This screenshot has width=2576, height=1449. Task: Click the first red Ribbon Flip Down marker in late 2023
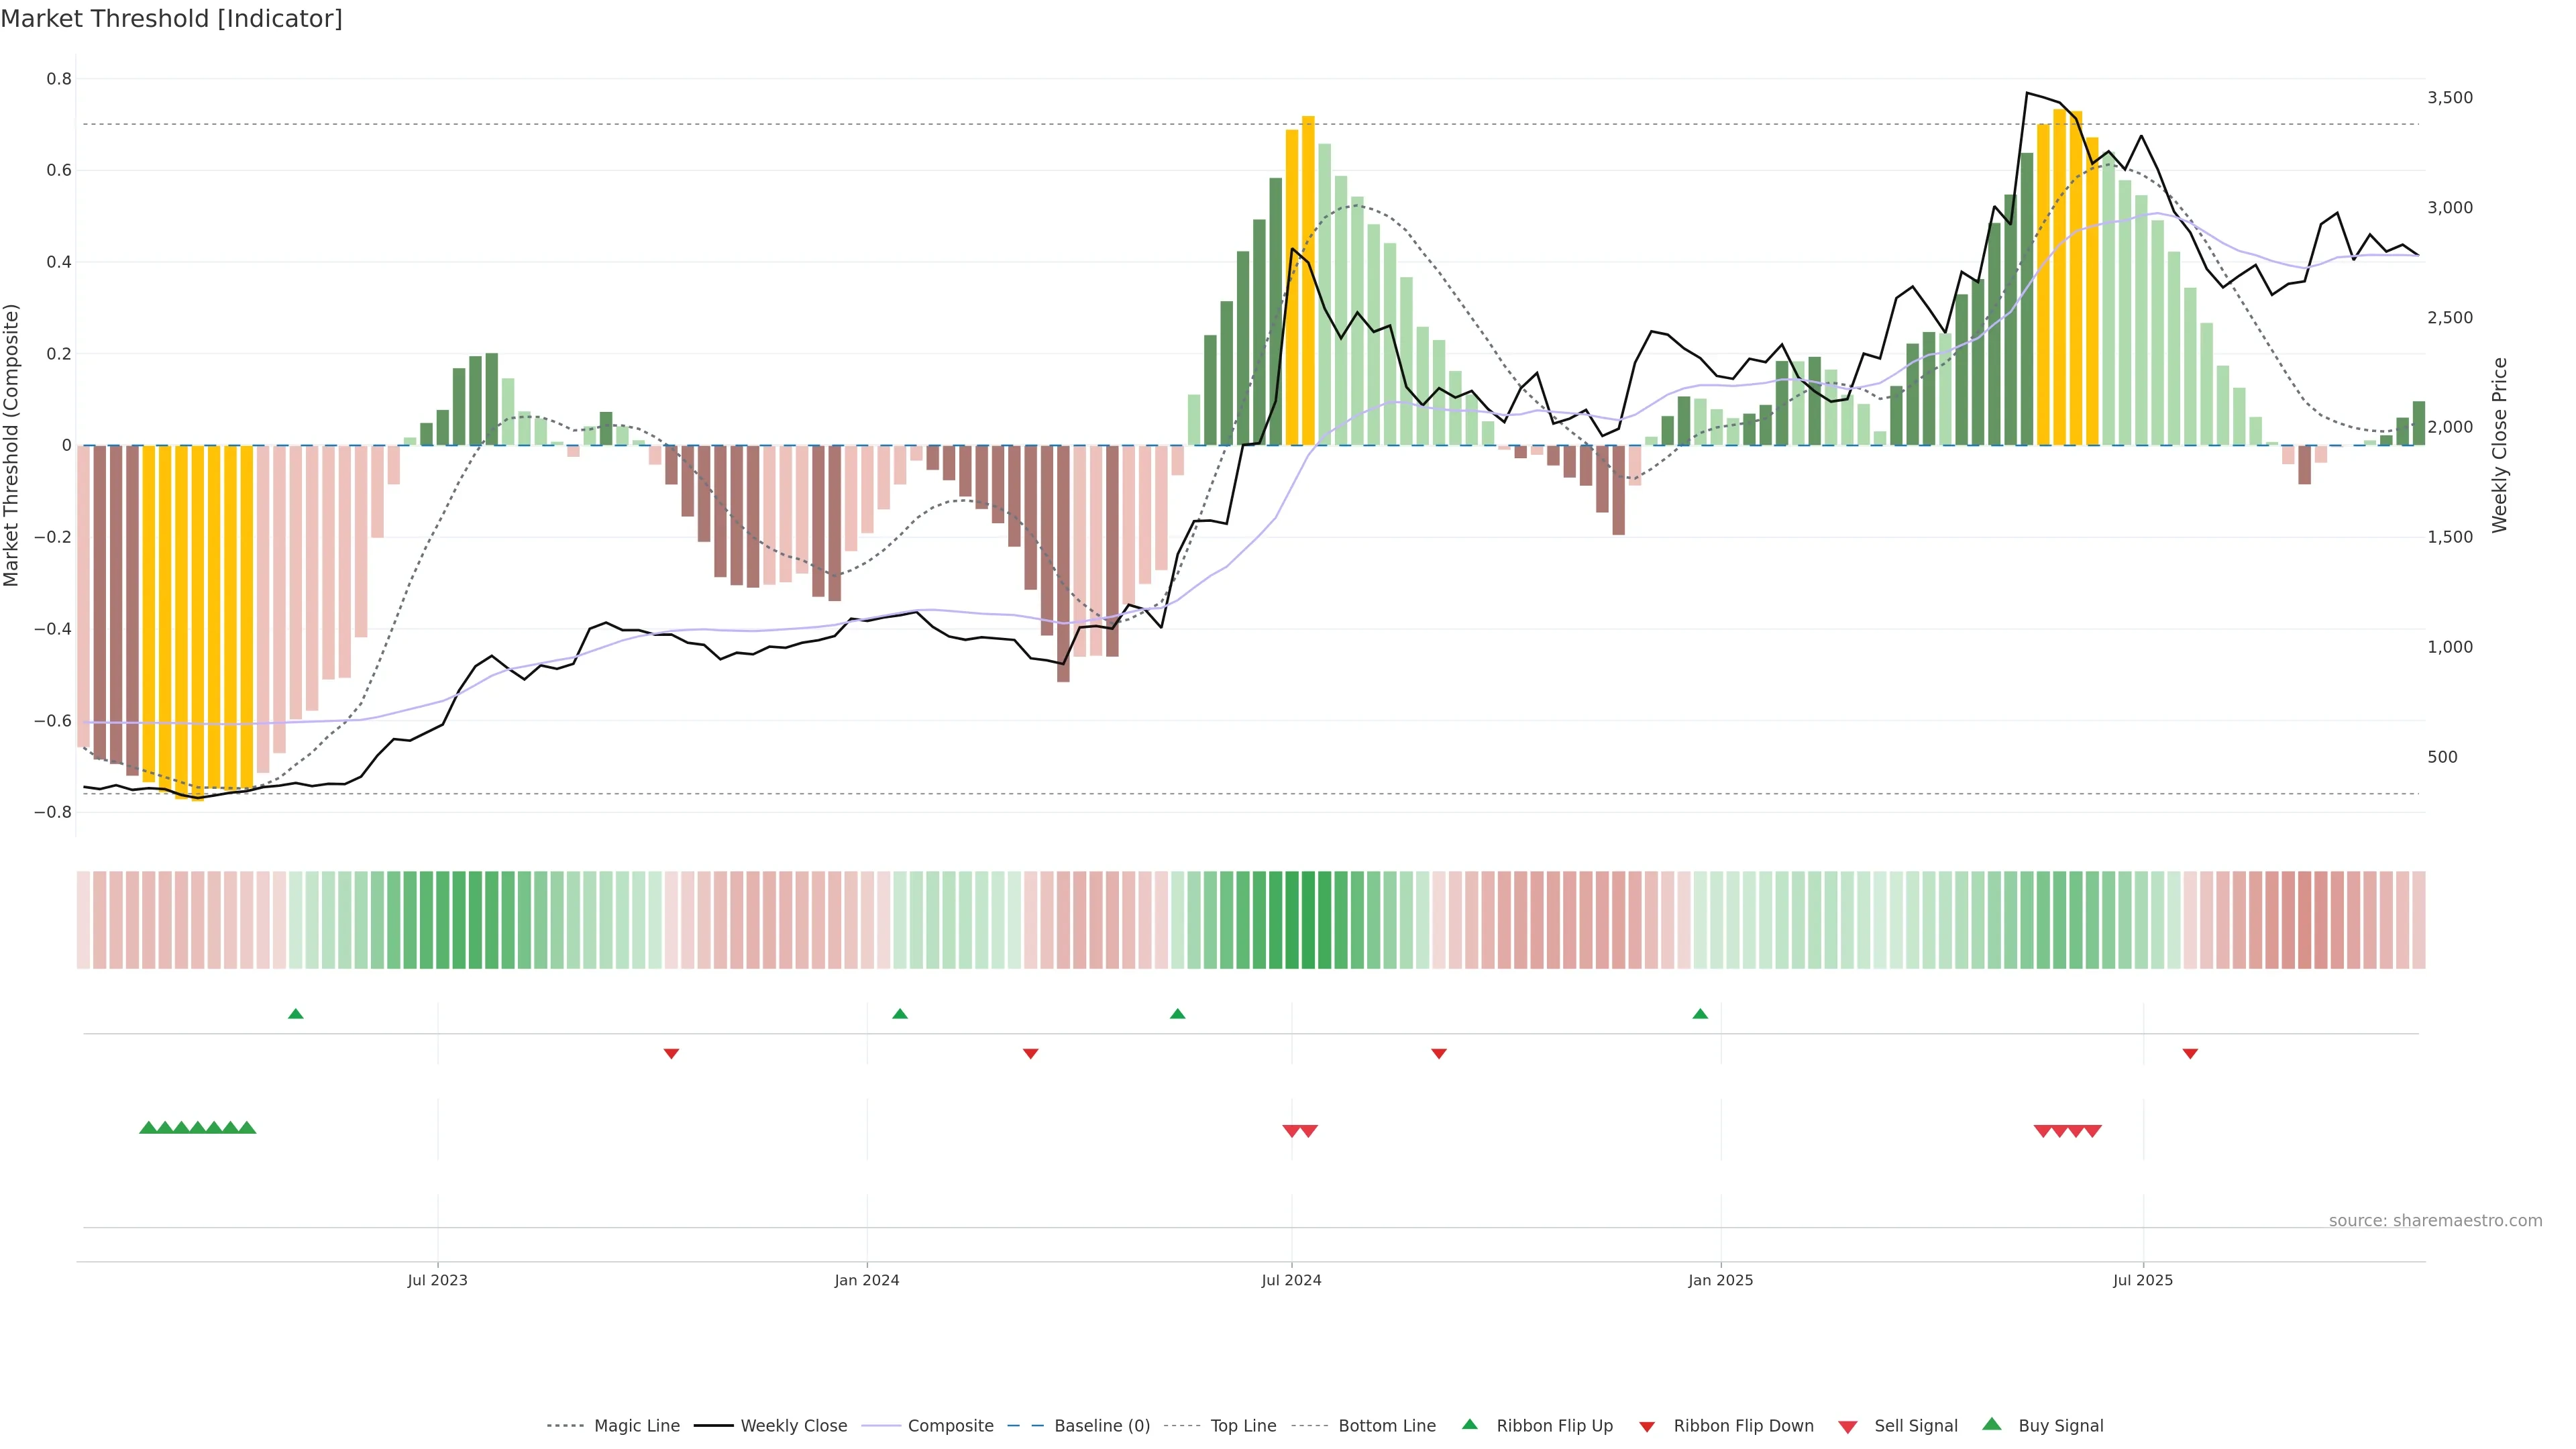671,1053
